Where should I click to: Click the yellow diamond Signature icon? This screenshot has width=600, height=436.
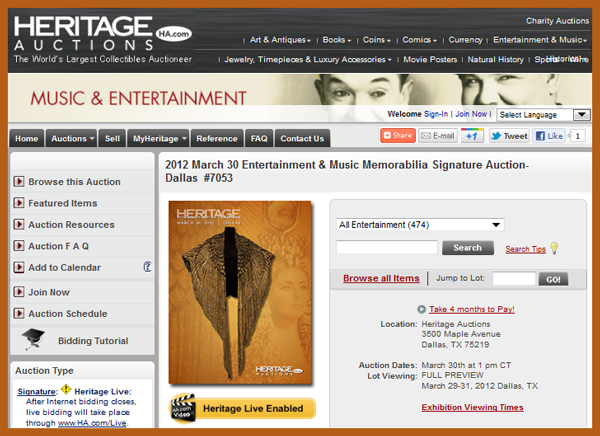tap(66, 389)
